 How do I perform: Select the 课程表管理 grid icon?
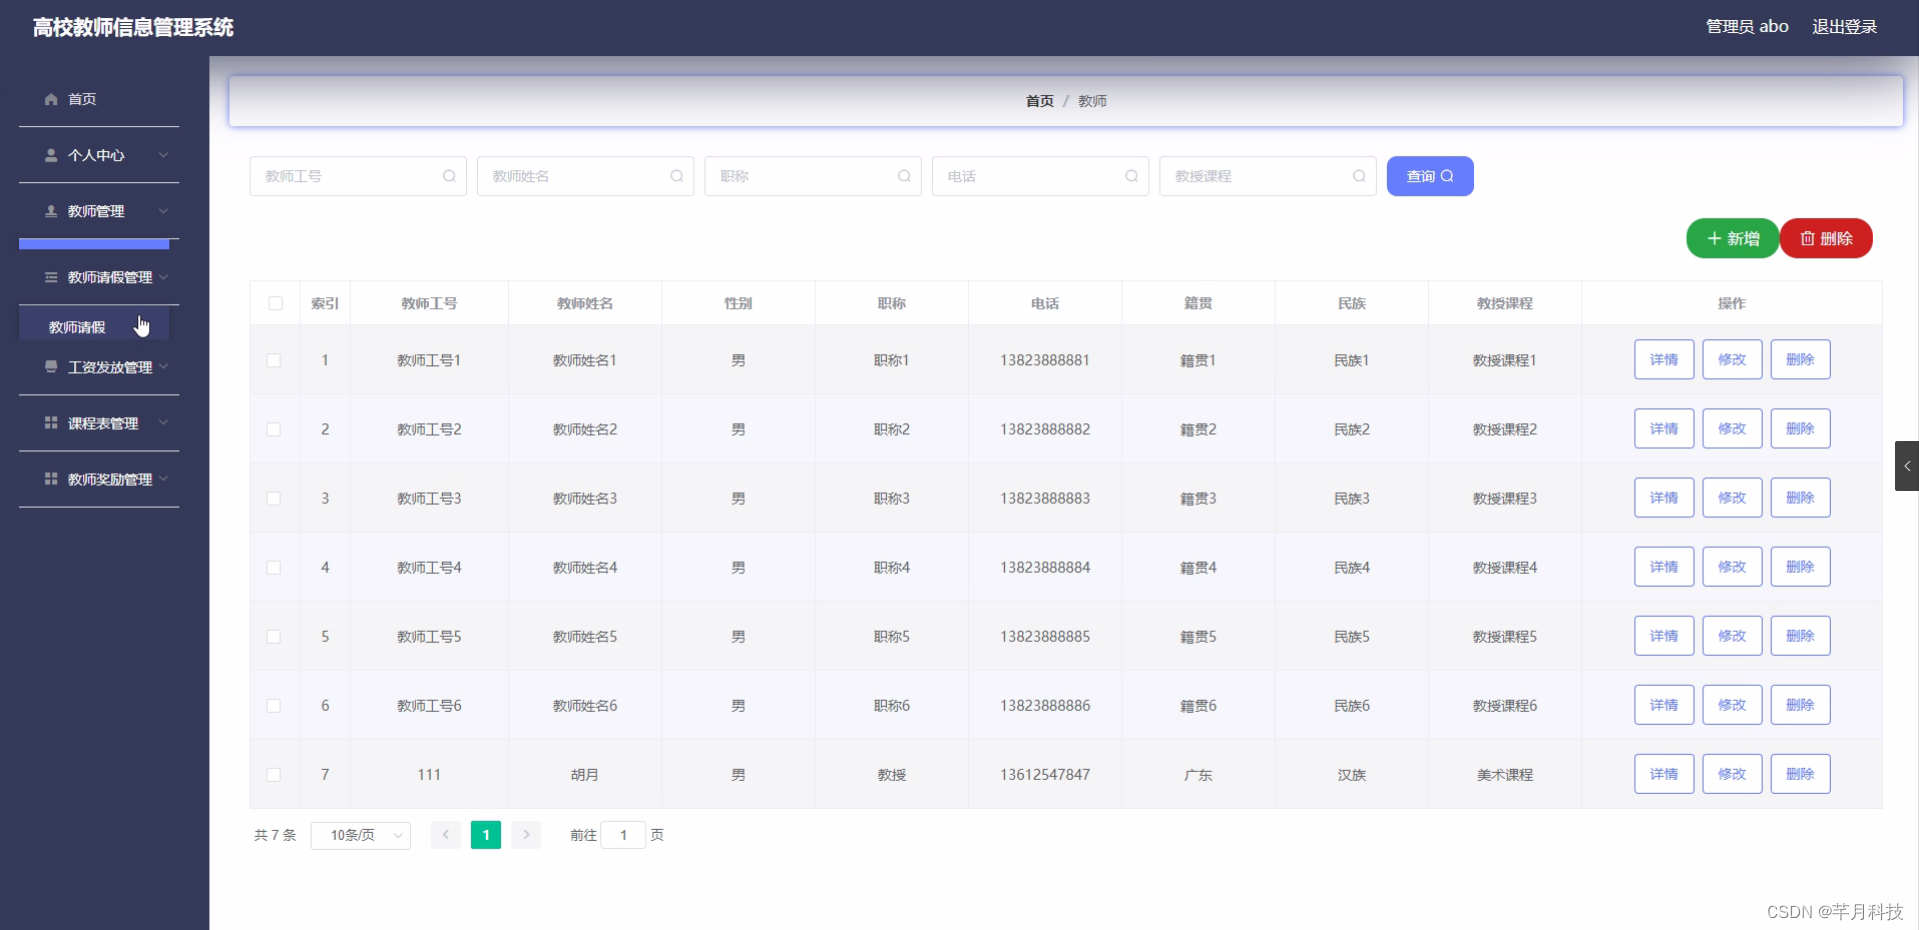click(50, 422)
